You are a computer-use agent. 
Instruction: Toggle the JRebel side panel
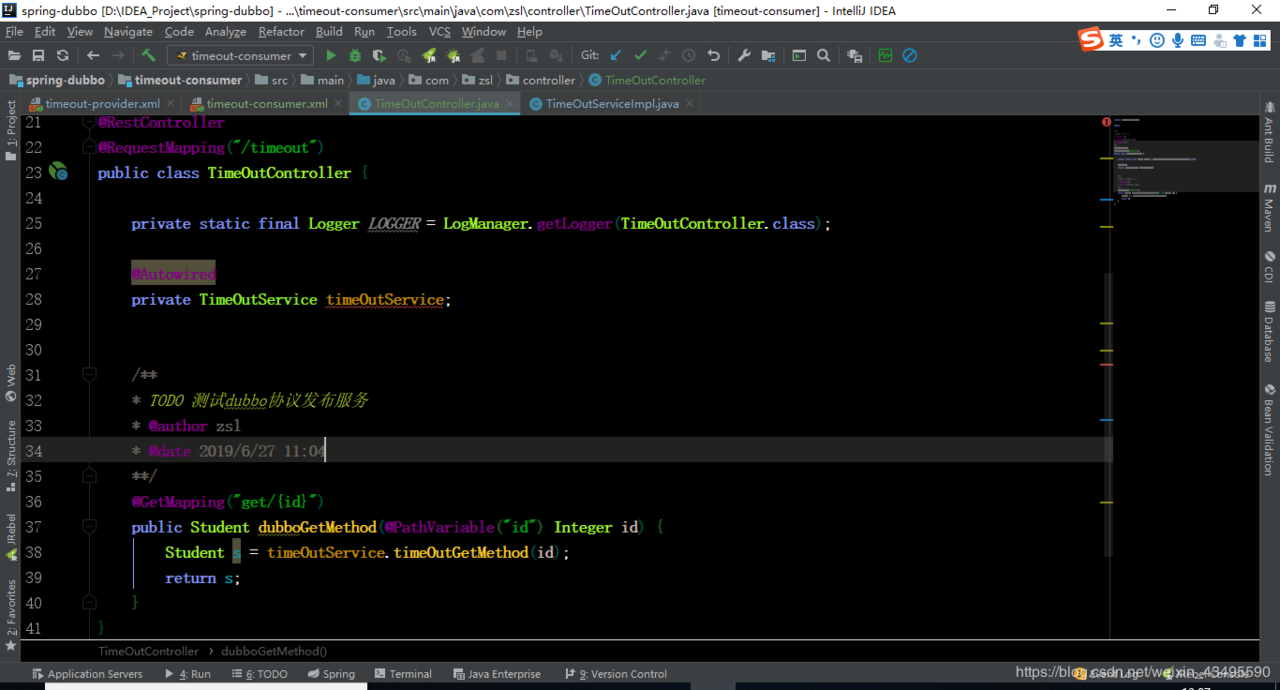(11, 538)
